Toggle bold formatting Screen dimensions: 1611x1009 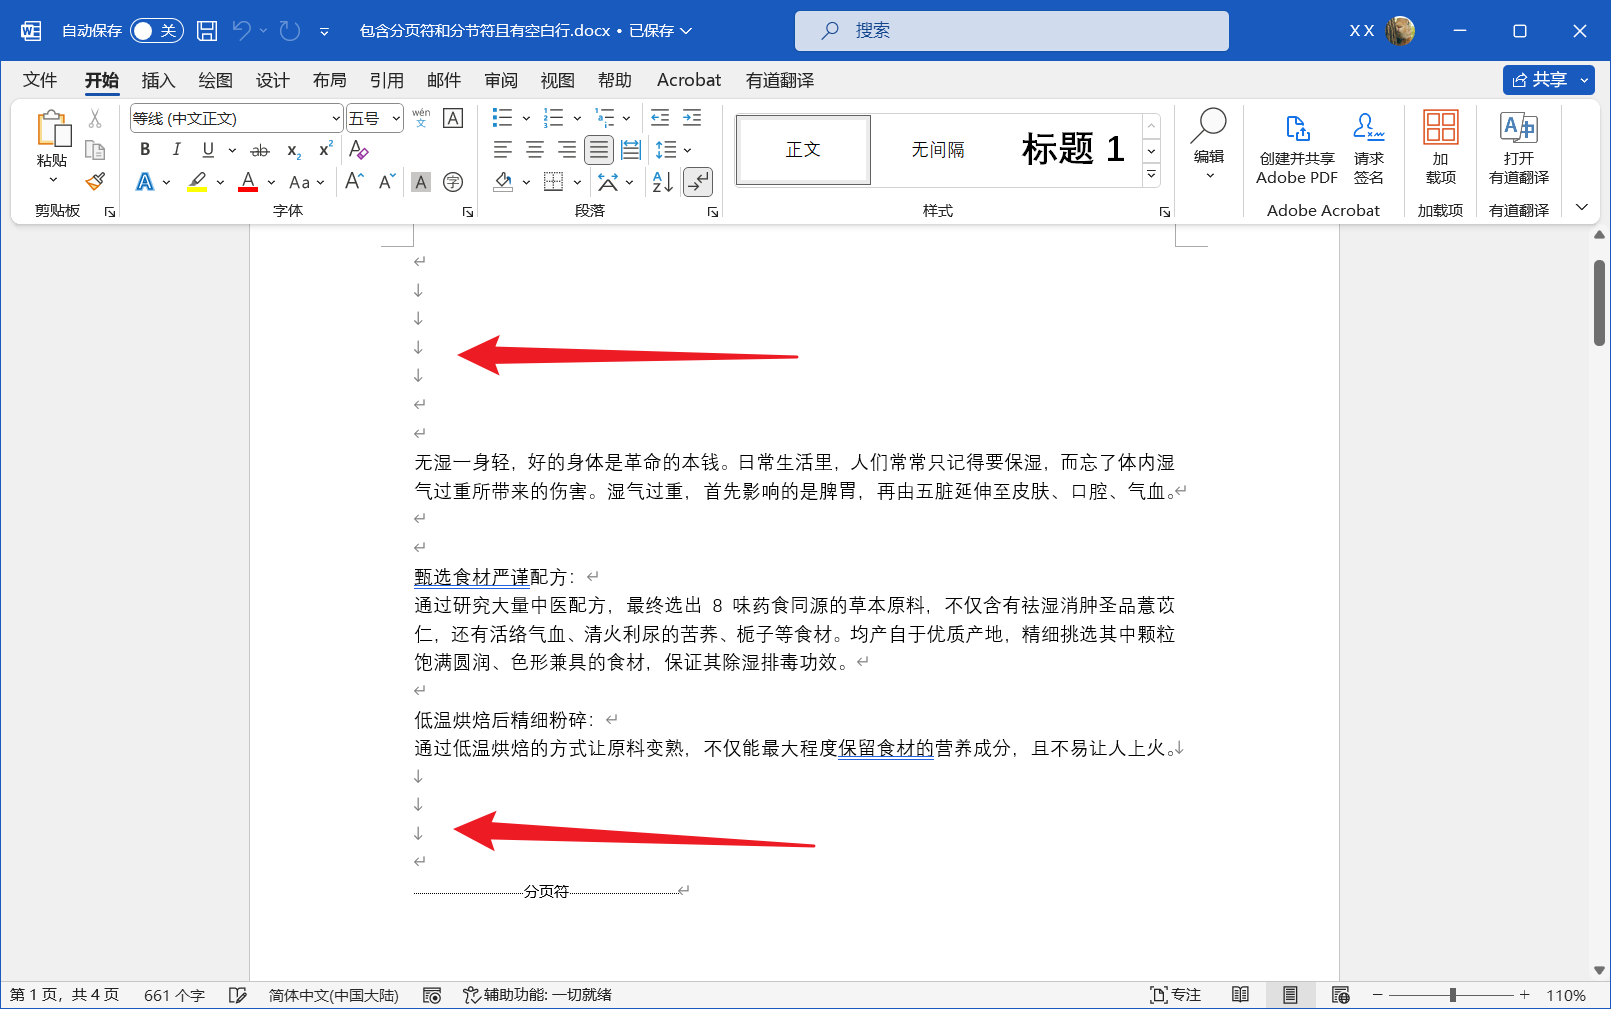145,150
